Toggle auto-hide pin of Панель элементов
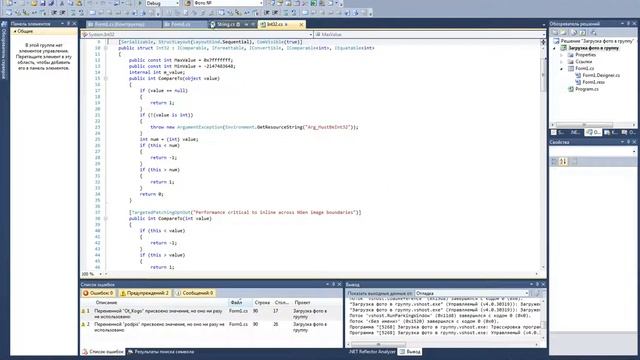The height and width of the screenshot is (360, 640). point(68,24)
